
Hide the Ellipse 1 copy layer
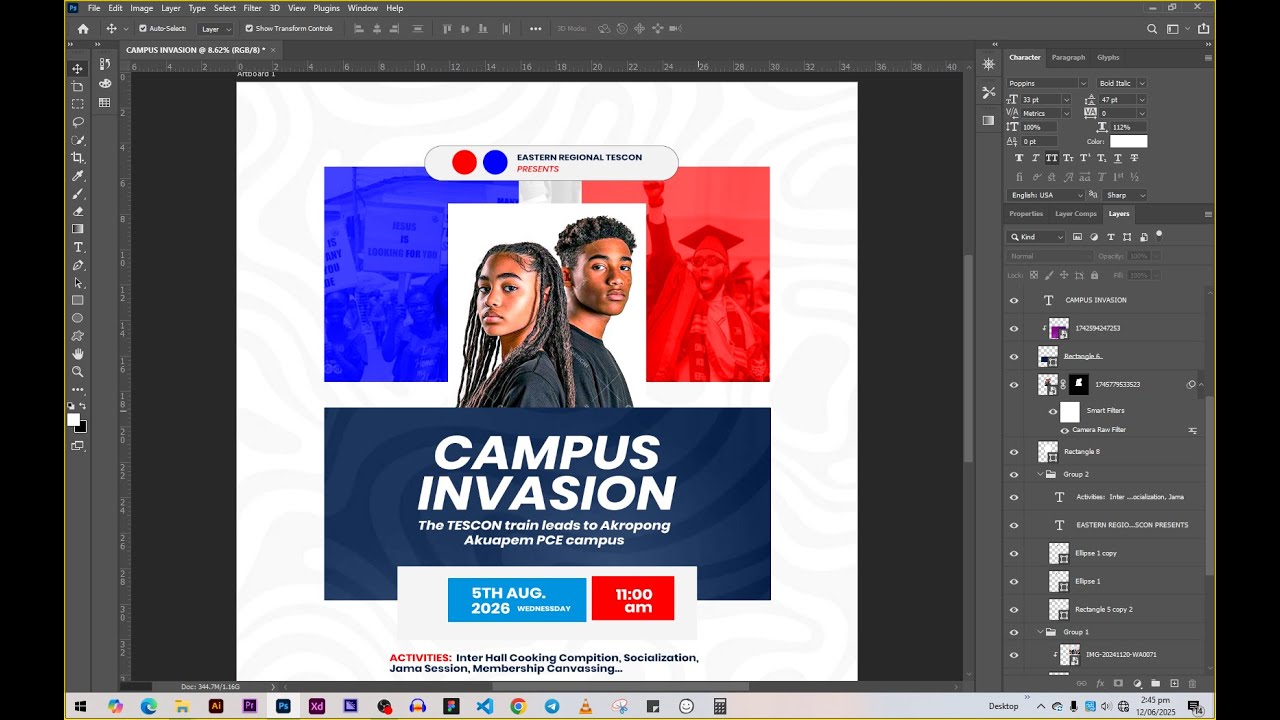(x=1014, y=553)
